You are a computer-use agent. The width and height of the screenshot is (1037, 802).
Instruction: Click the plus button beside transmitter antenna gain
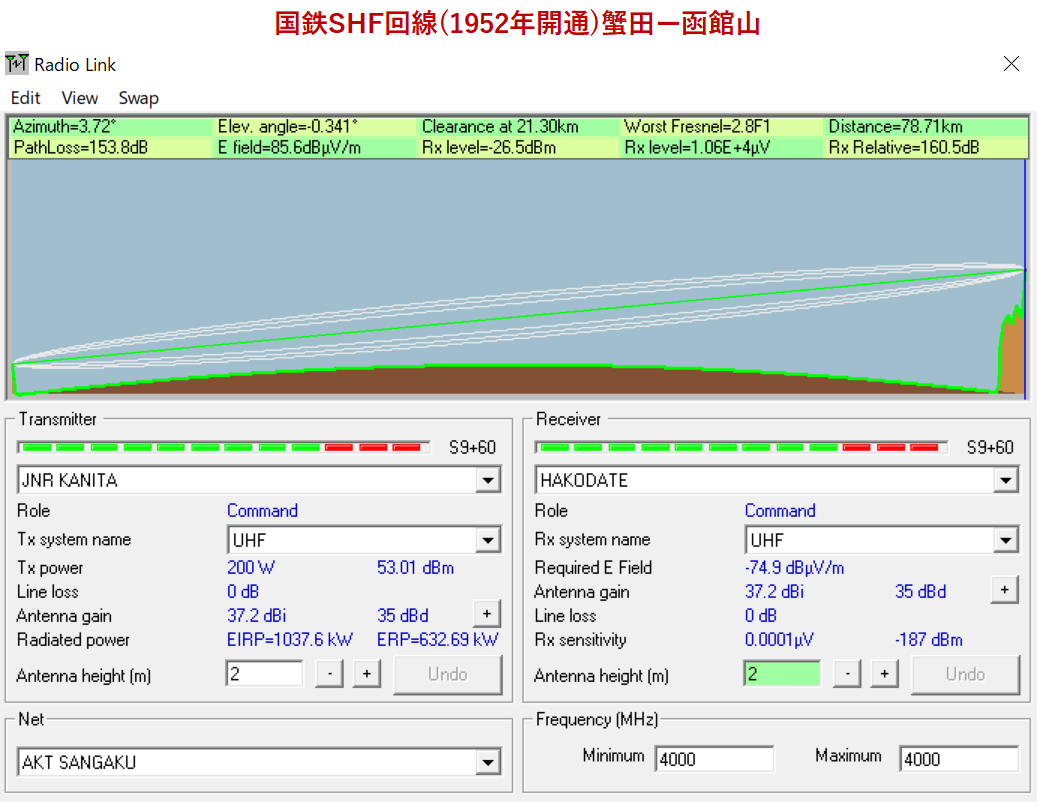[487, 614]
